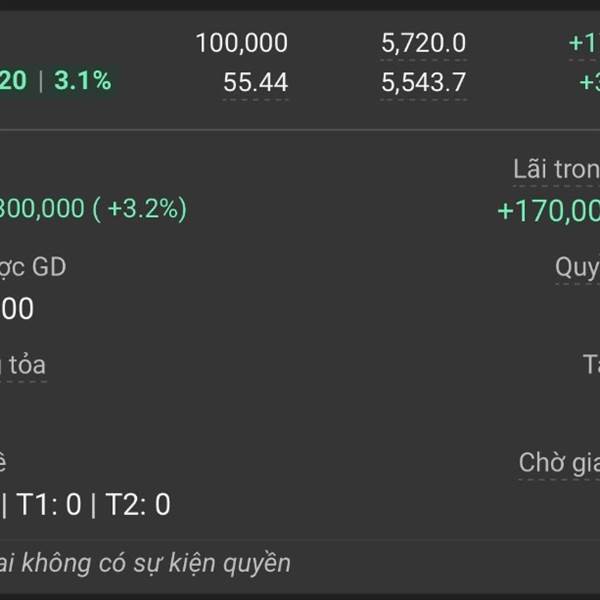Click the 5,543.7 cost value
This screenshot has width=600, height=600.
click(424, 82)
